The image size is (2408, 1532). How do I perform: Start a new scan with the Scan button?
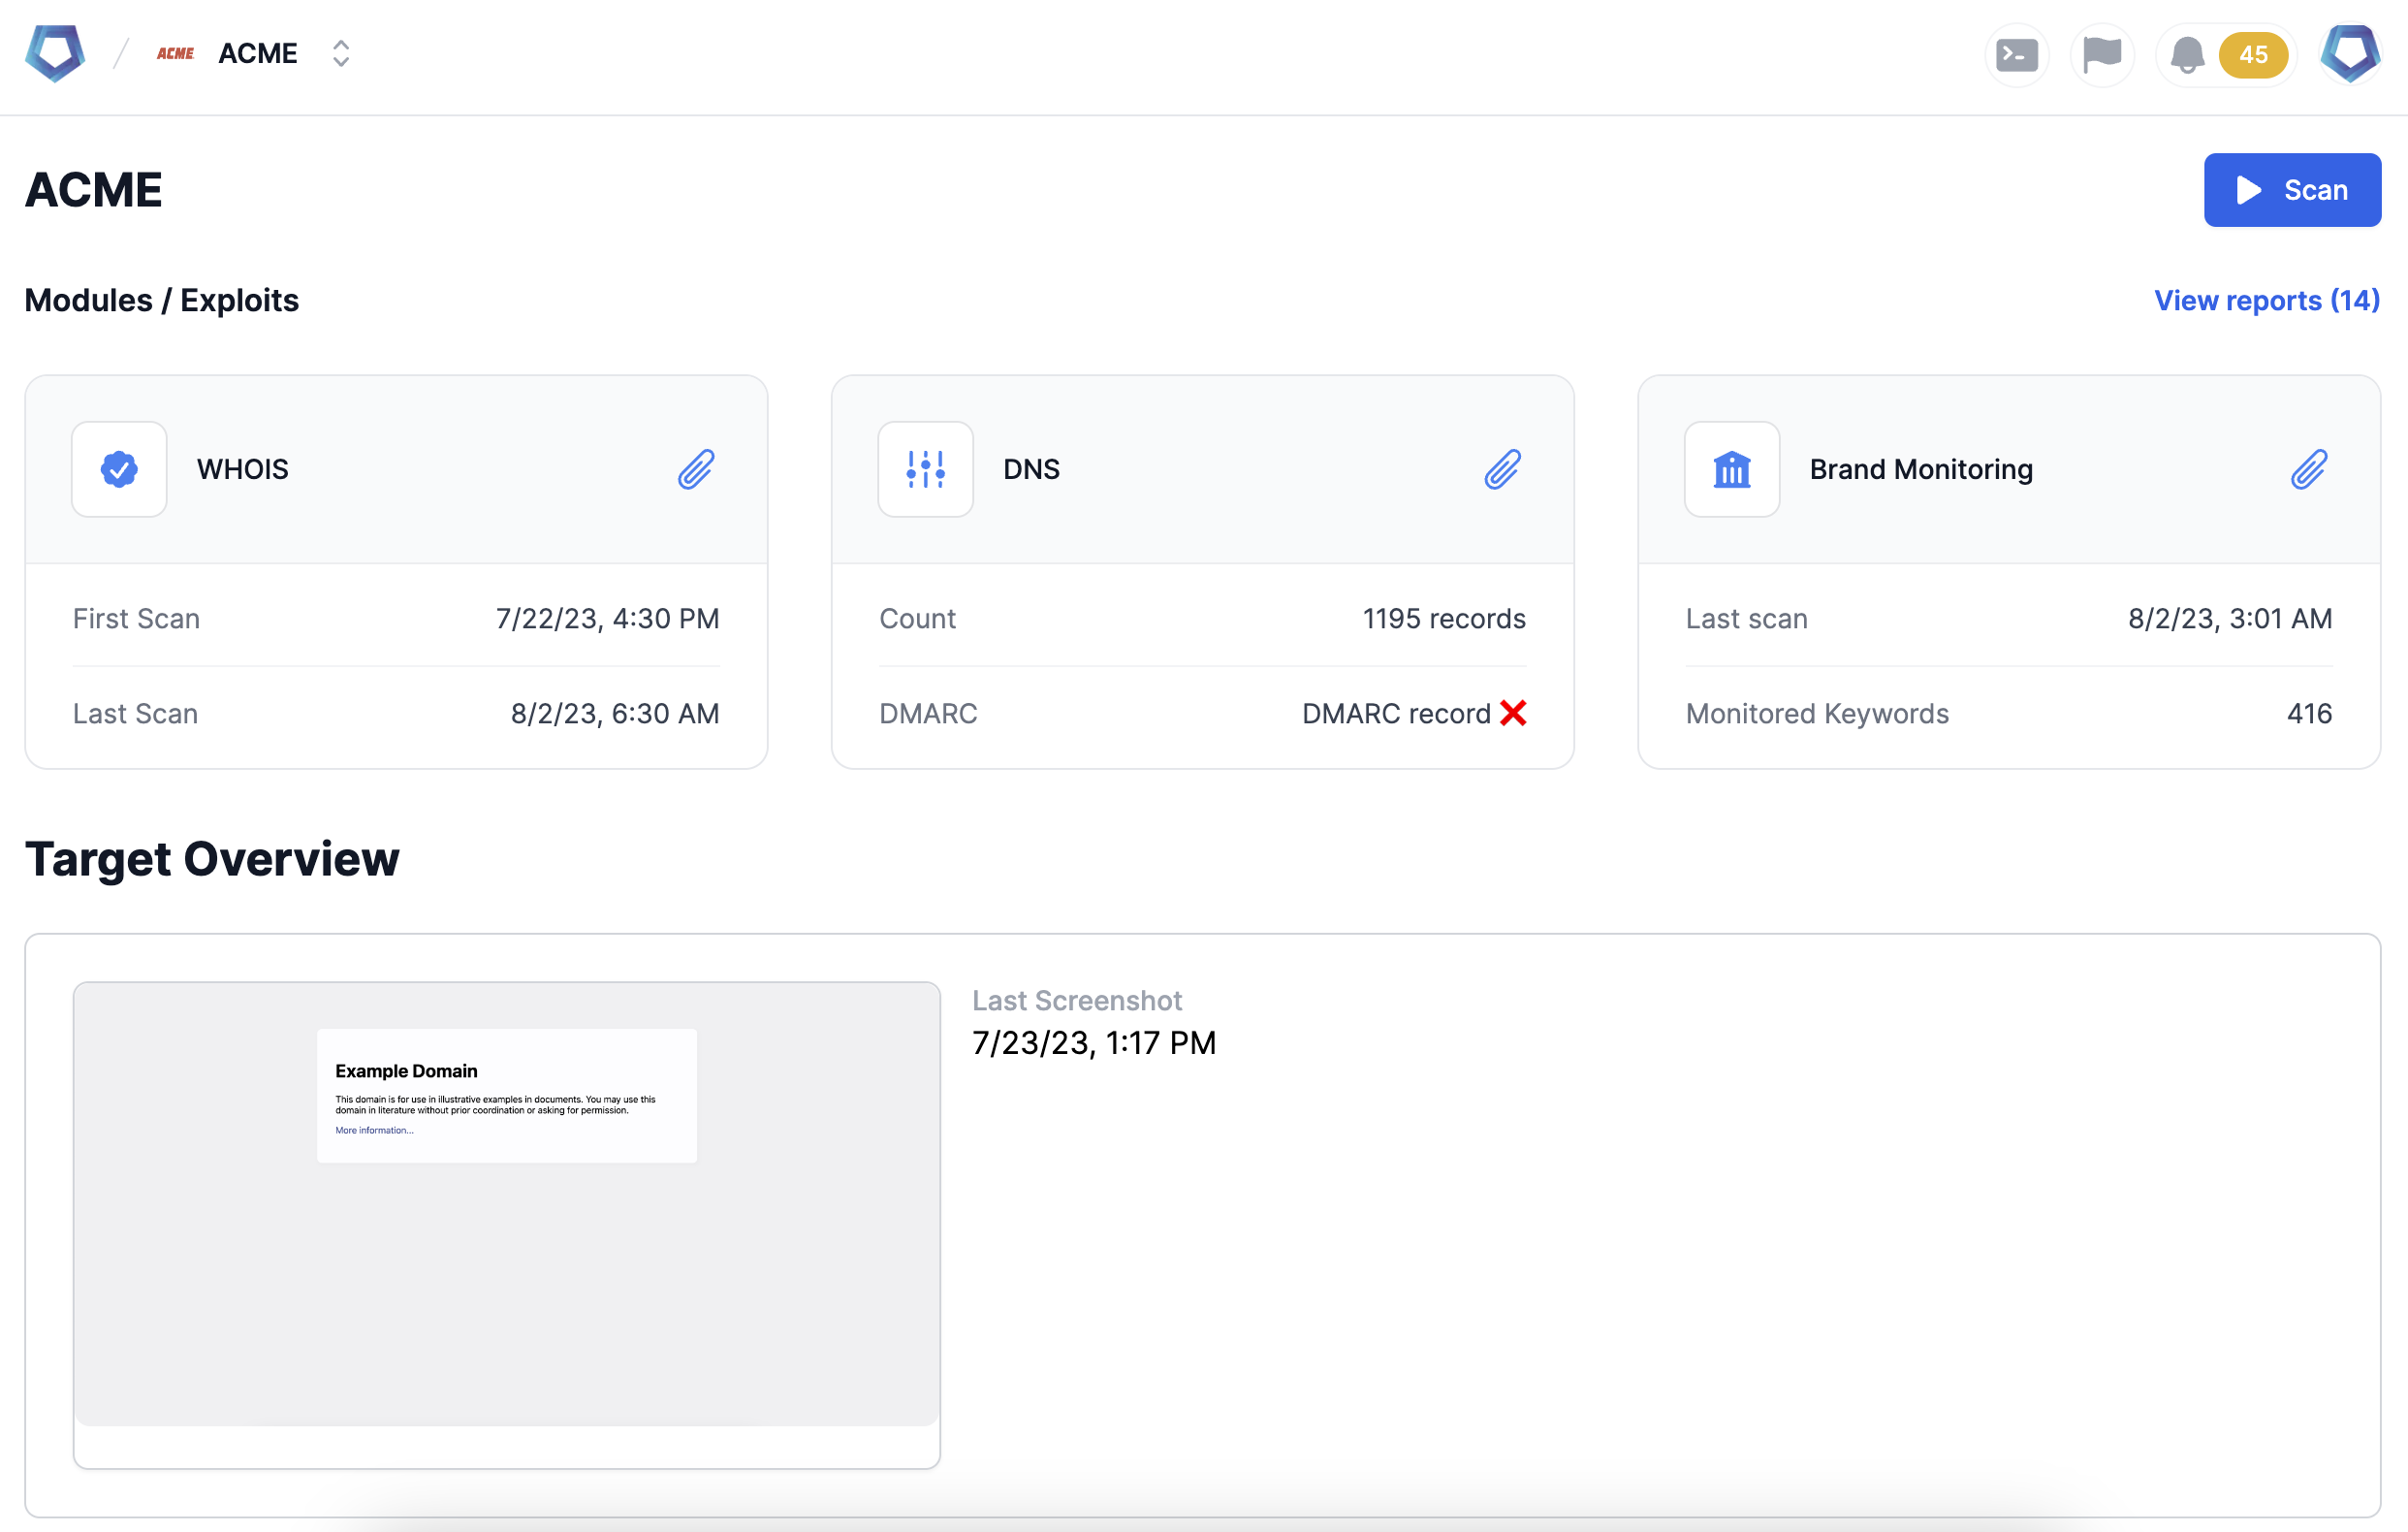tap(2292, 189)
